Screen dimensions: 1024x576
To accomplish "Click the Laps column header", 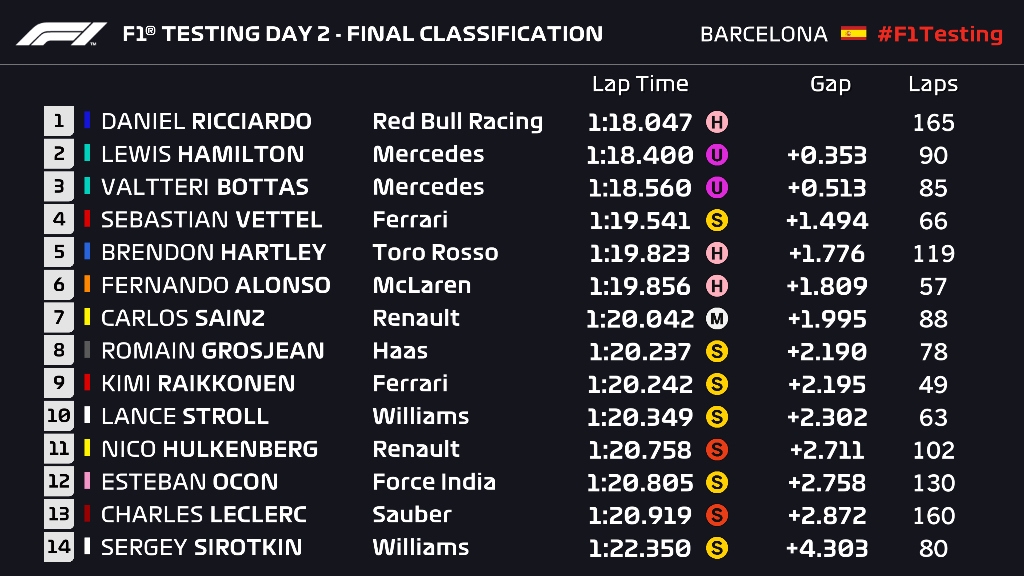I will 933,85.
